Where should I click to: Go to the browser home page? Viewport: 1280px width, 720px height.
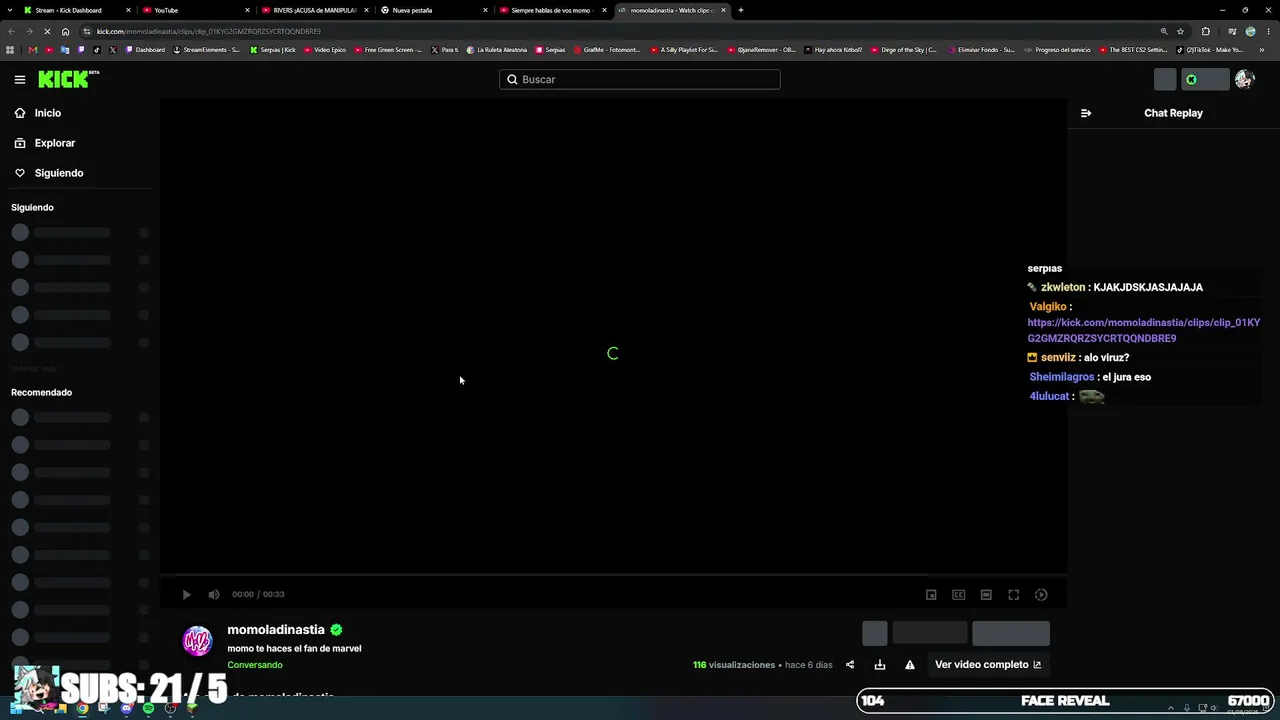click(x=65, y=31)
